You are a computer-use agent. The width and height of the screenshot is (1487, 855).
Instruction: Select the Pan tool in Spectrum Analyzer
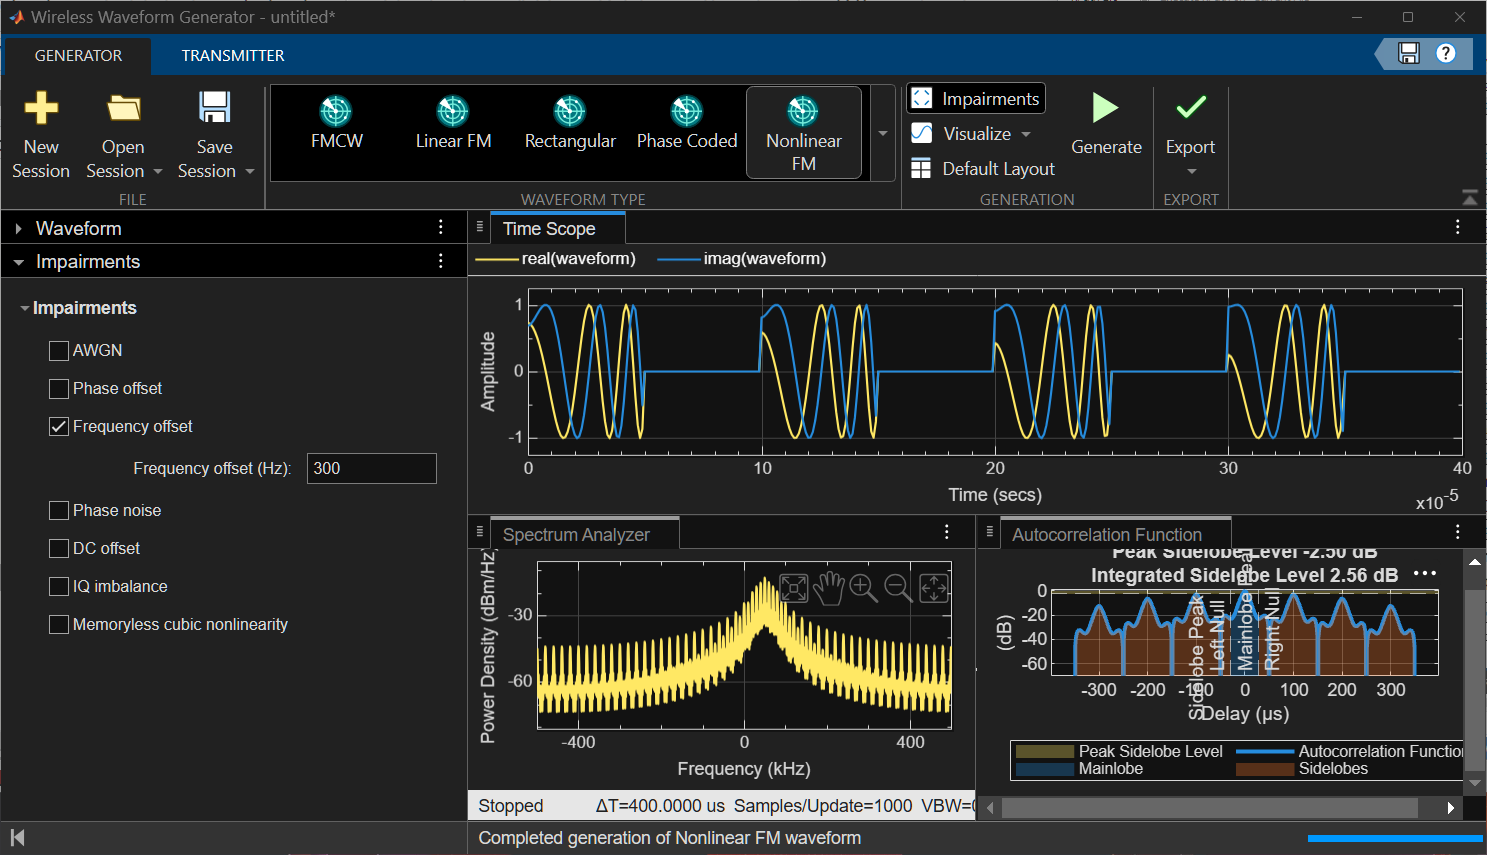[x=828, y=588]
